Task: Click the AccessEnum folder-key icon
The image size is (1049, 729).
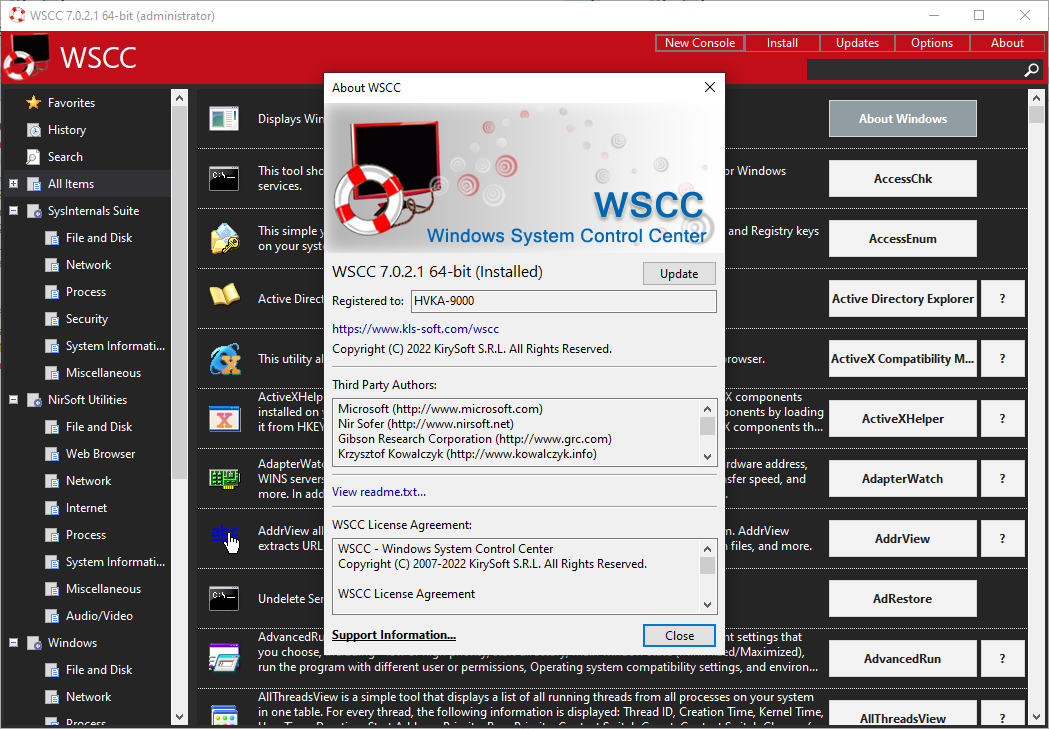Action: [225, 238]
